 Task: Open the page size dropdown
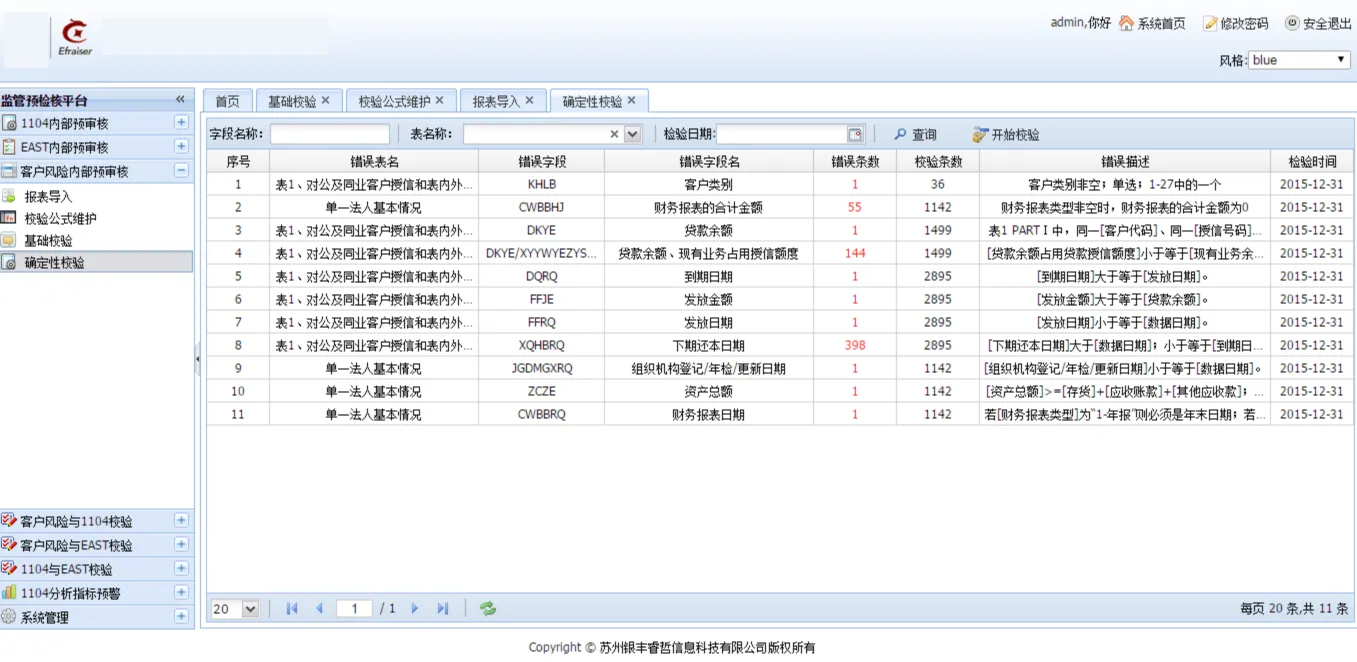[250, 608]
